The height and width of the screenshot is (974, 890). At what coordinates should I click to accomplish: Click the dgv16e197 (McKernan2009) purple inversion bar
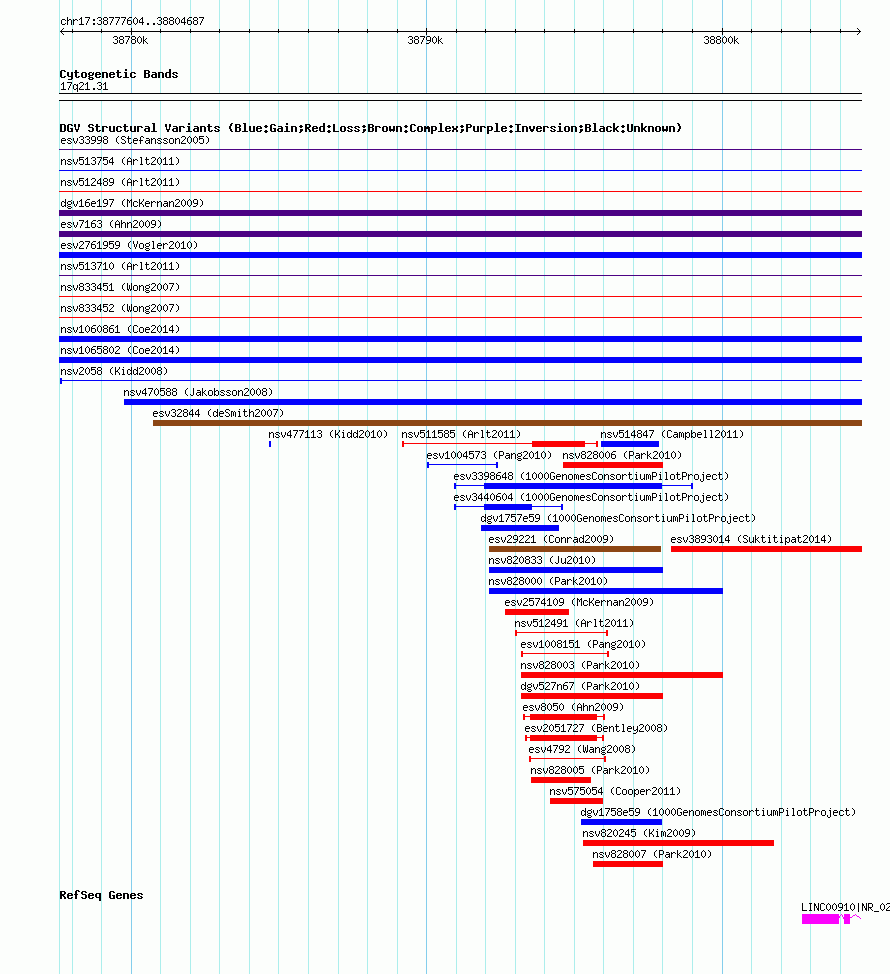(460, 213)
